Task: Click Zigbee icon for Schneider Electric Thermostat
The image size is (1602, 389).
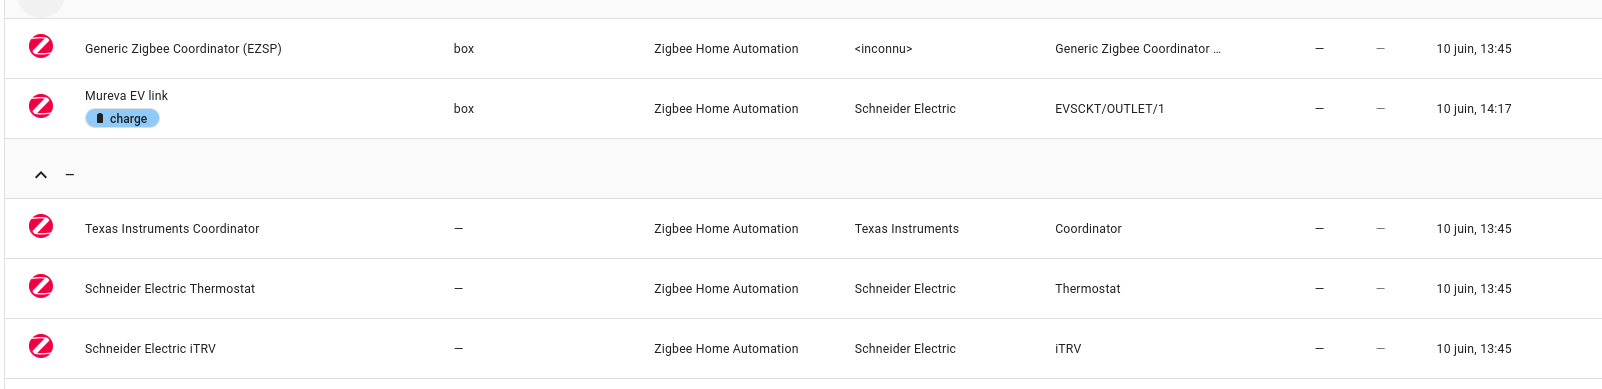Action: pyautogui.click(x=41, y=286)
